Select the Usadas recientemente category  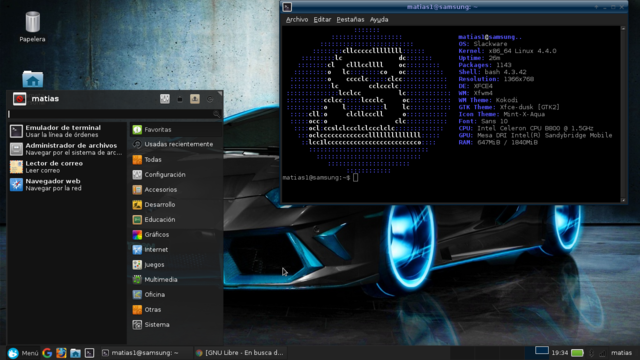tap(176, 144)
